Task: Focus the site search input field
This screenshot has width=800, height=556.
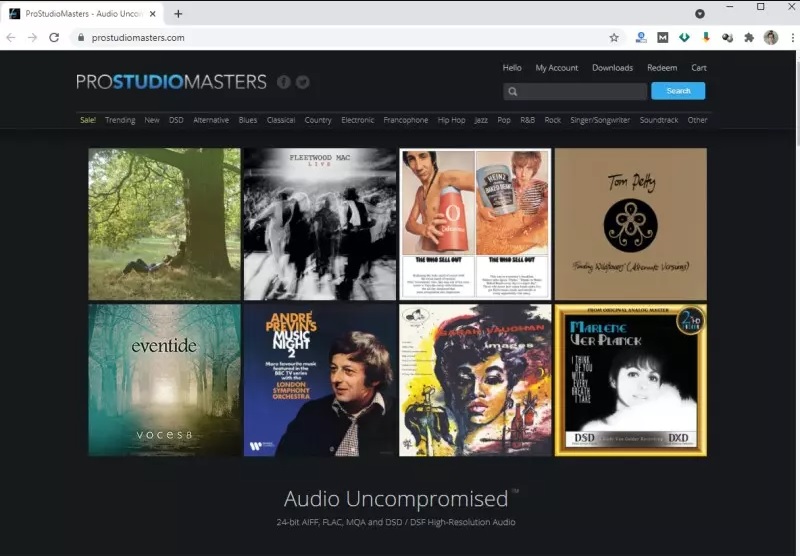Action: pos(575,91)
